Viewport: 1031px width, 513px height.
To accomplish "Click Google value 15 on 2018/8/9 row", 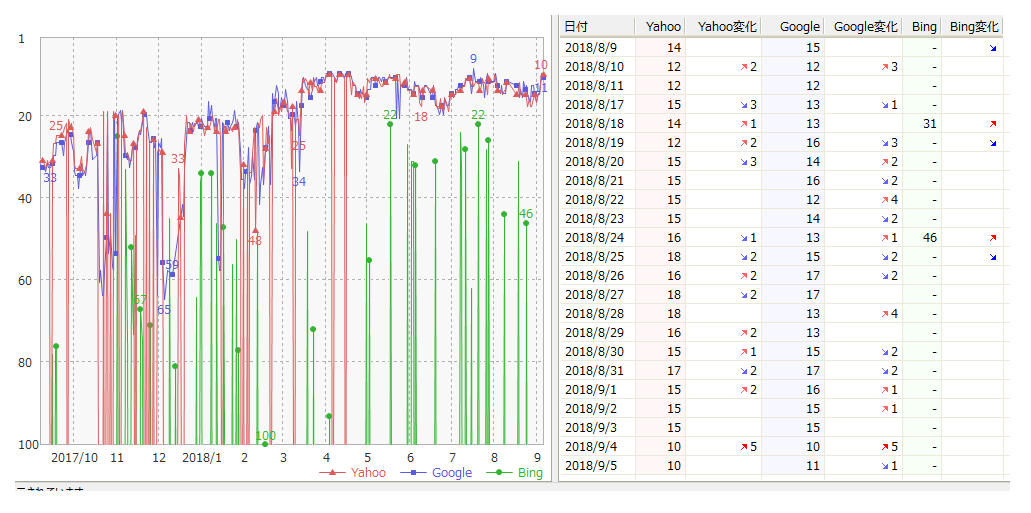I will (813, 47).
